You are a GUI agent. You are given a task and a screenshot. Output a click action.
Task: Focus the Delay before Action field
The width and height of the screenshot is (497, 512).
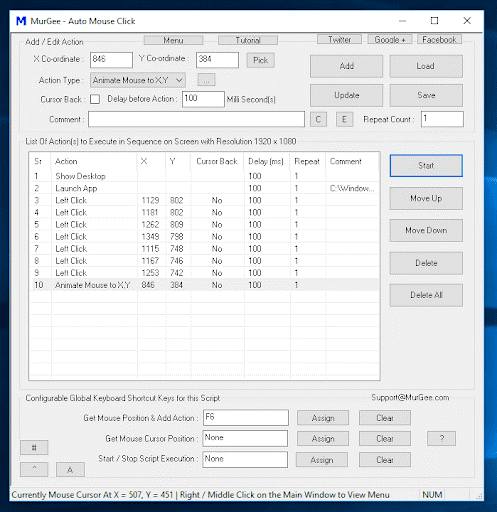click(203, 99)
